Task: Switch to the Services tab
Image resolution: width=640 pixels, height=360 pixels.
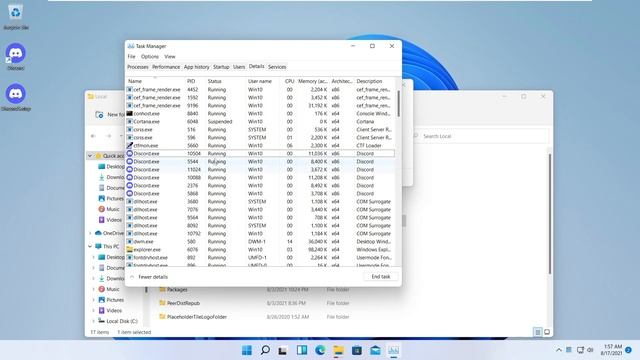Action: [277, 67]
